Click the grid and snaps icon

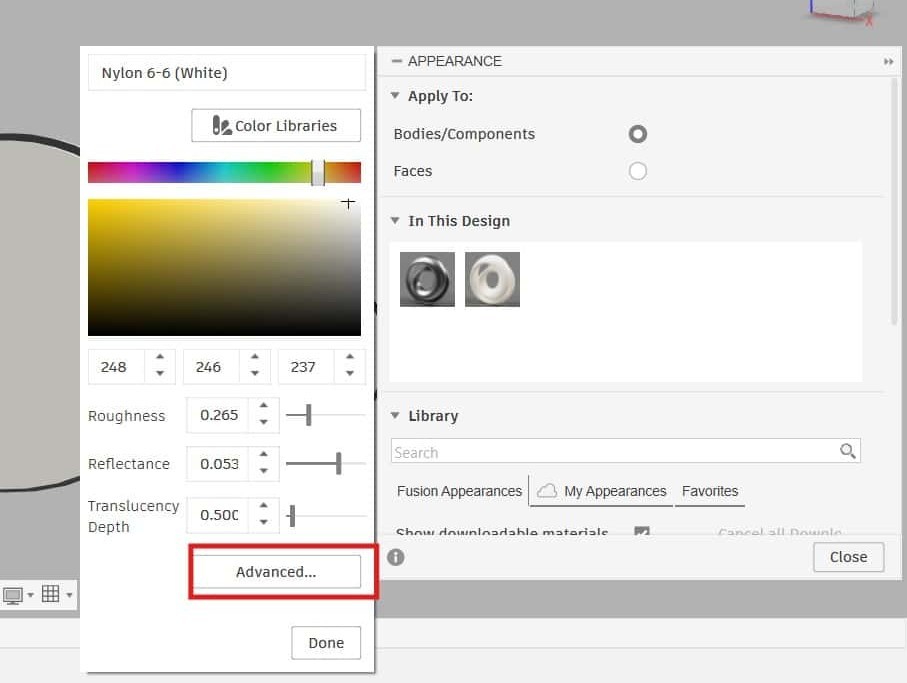(x=50, y=593)
